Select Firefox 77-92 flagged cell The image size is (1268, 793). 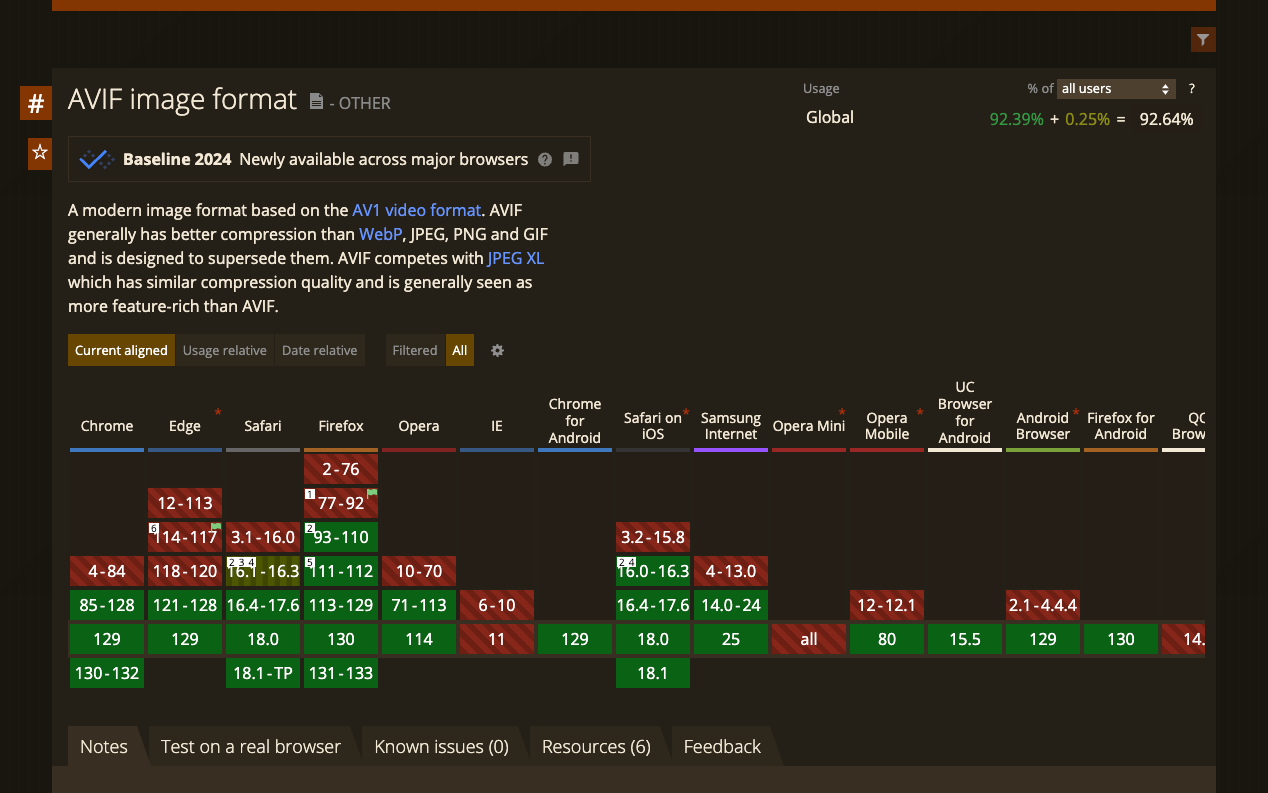341,503
